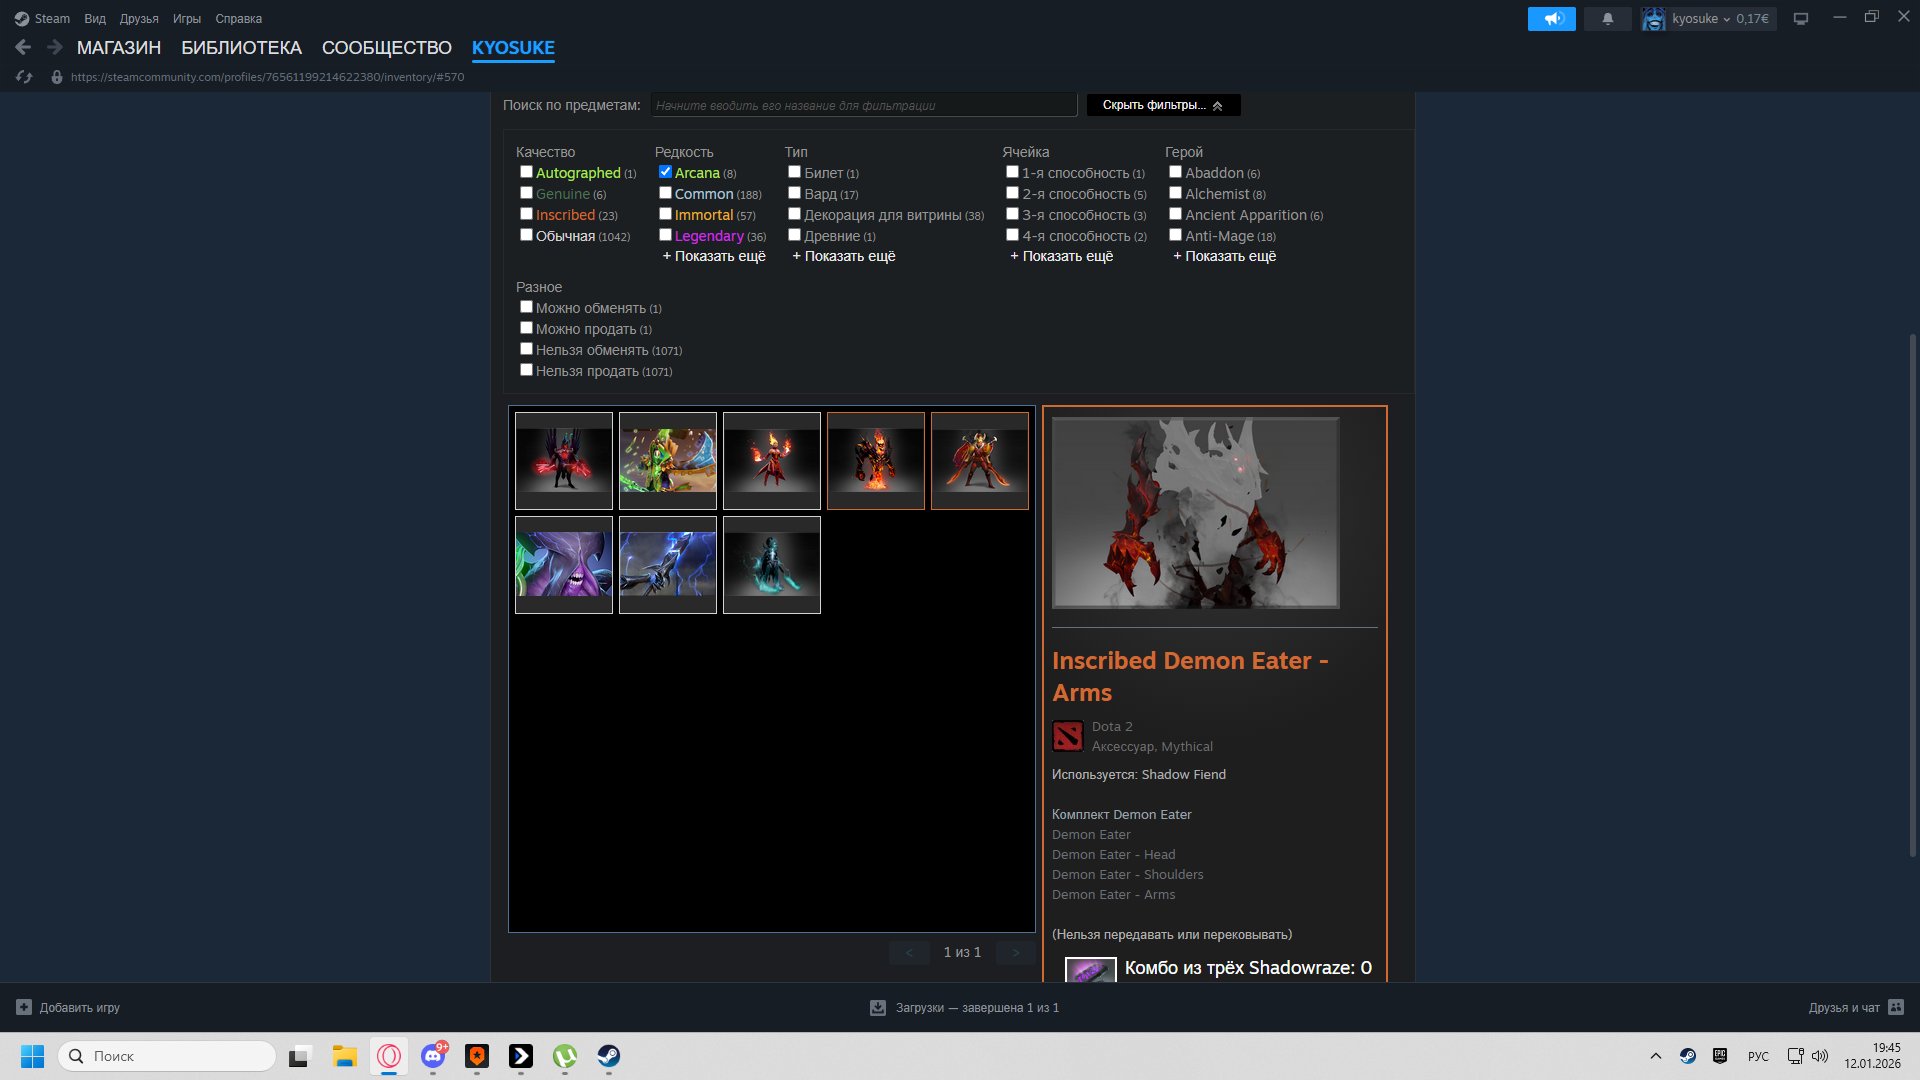Open the Вид menu
1920x1080 pixels.
click(x=95, y=19)
